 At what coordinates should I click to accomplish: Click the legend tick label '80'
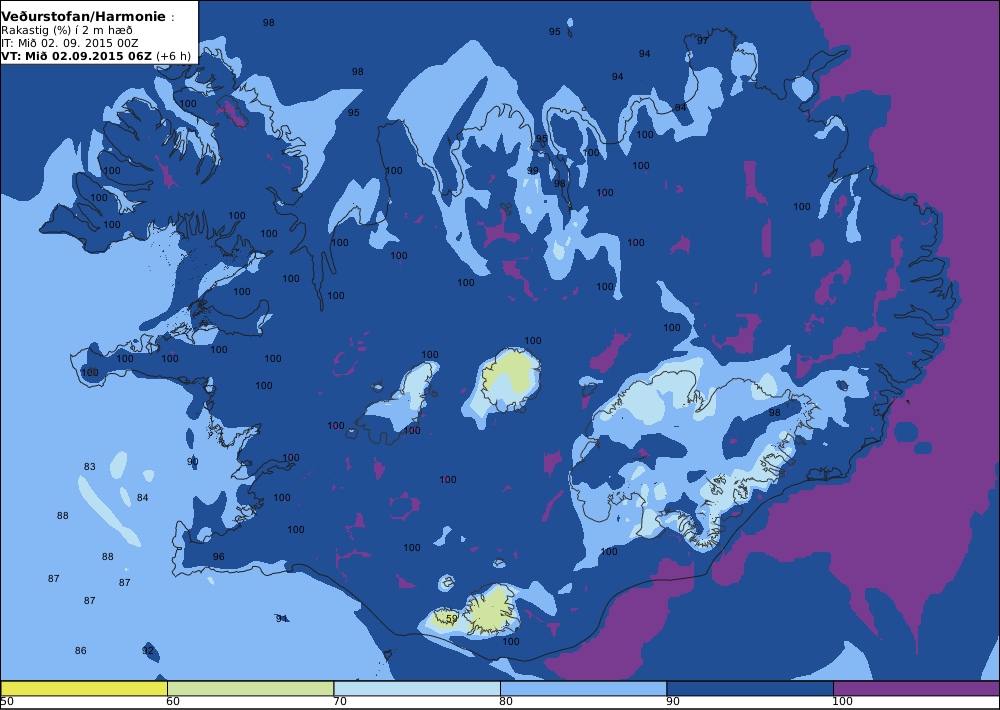(506, 702)
